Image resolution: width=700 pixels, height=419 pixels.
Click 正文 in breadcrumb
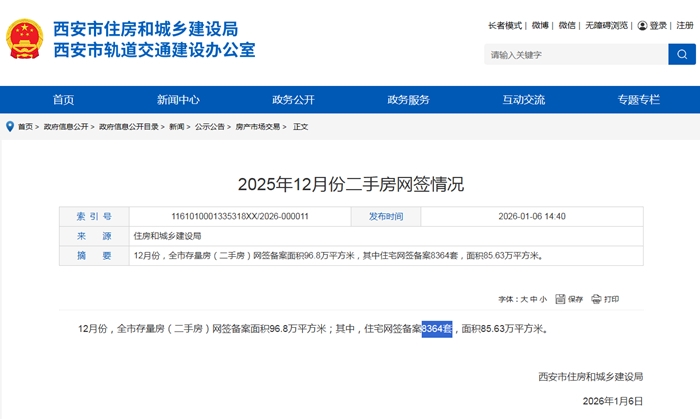point(300,127)
